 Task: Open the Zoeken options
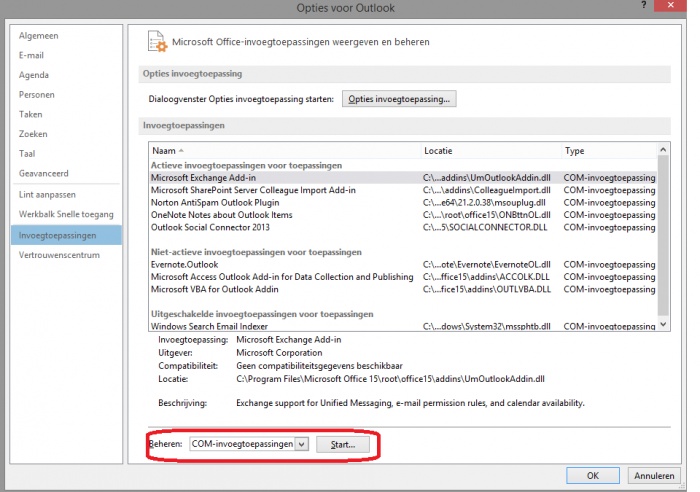coord(33,134)
